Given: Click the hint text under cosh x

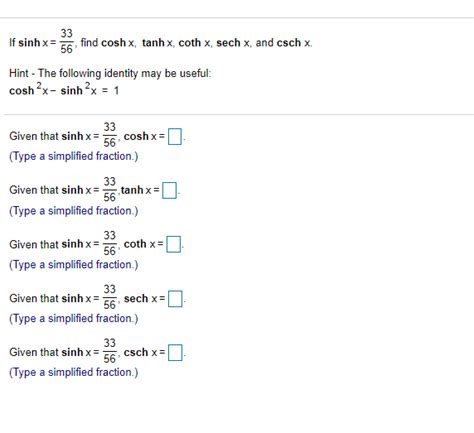Looking at the screenshot, I should 73,156.
